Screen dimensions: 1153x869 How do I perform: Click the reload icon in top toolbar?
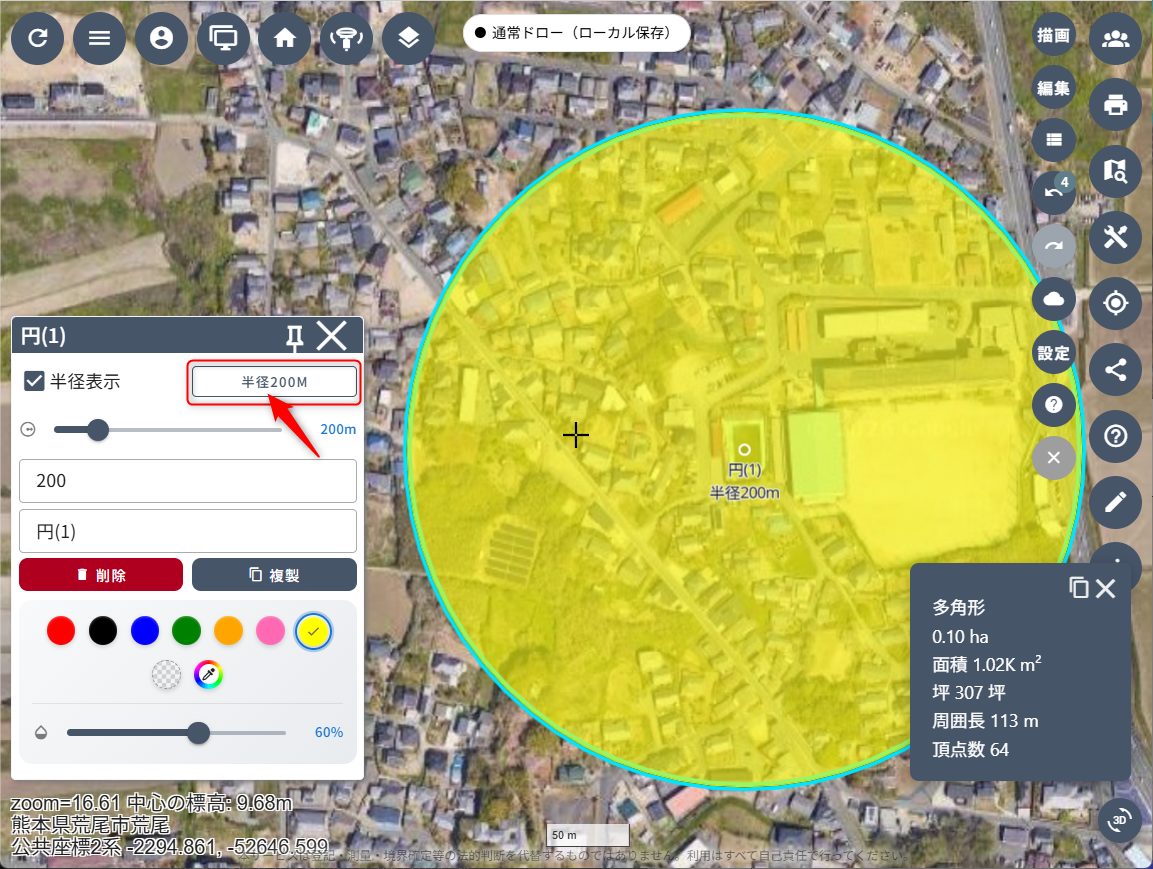38,39
